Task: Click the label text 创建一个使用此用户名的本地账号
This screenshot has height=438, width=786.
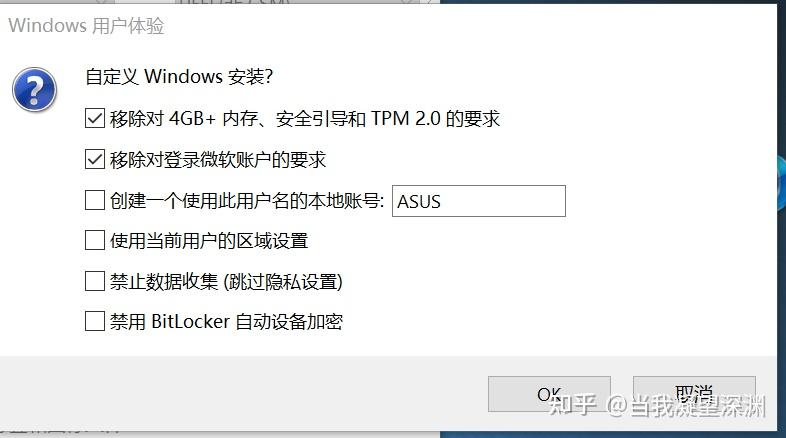Action: pos(247,200)
